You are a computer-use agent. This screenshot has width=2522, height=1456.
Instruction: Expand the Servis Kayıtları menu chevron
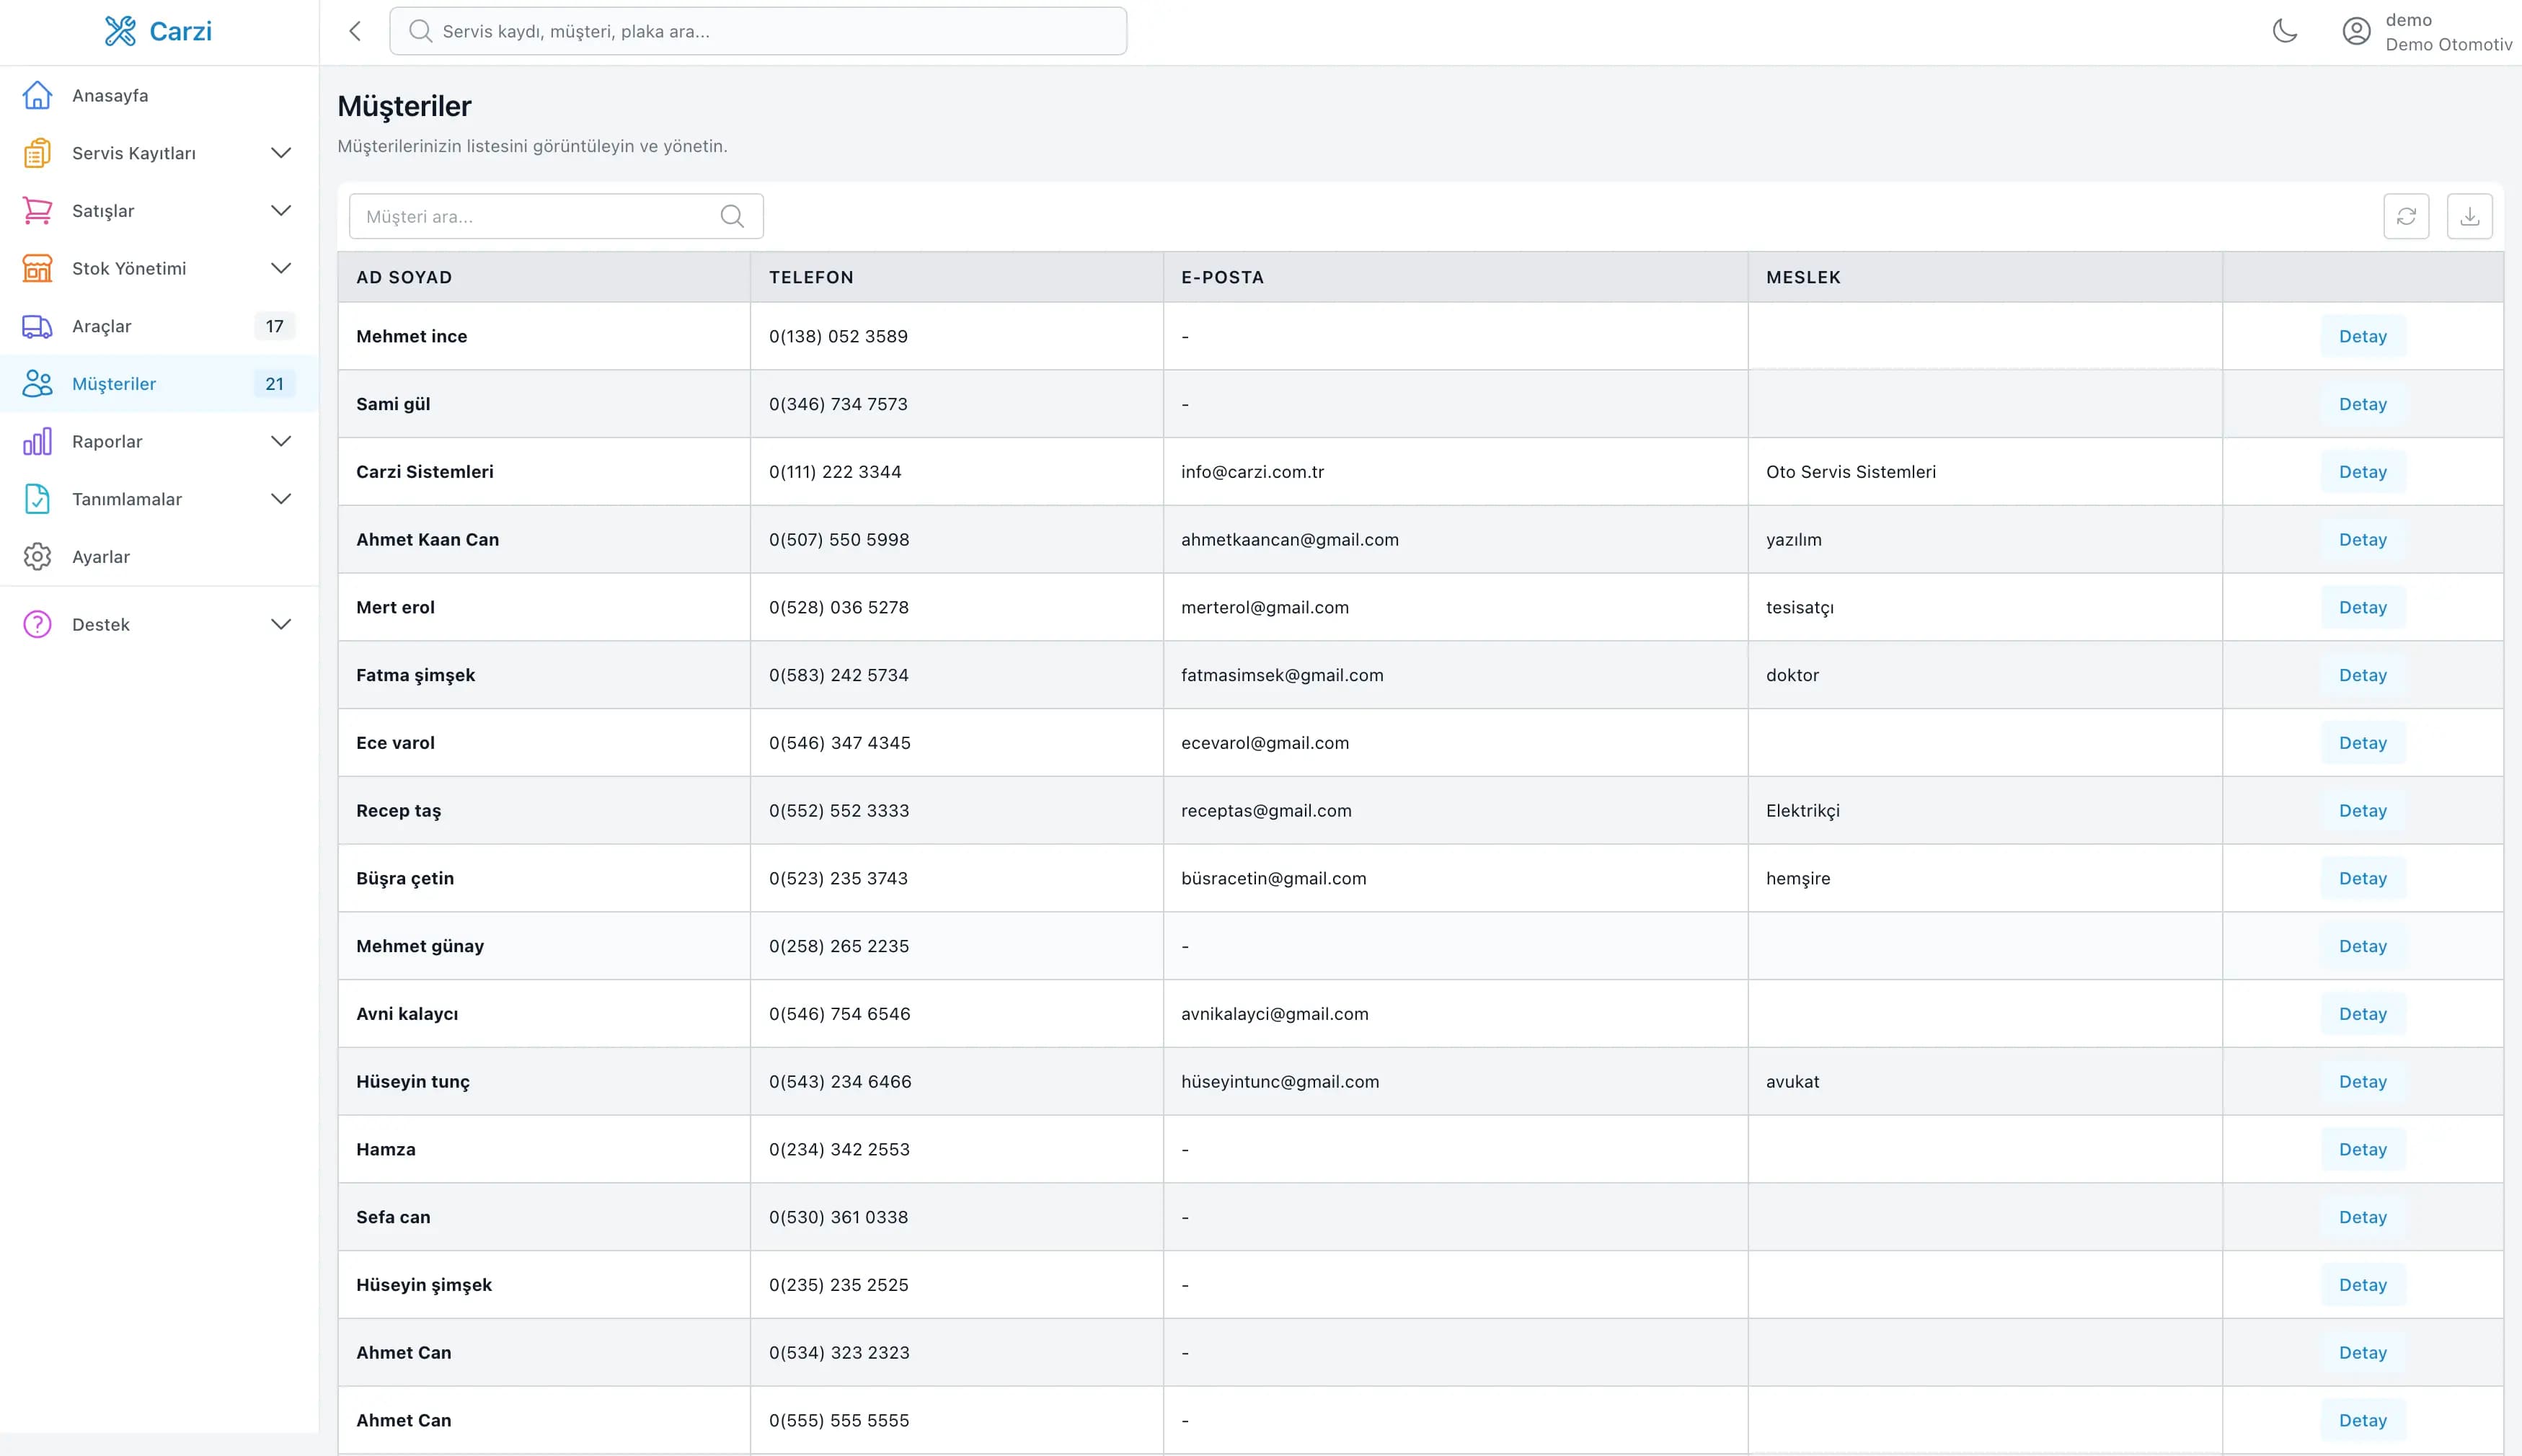click(281, 153)
